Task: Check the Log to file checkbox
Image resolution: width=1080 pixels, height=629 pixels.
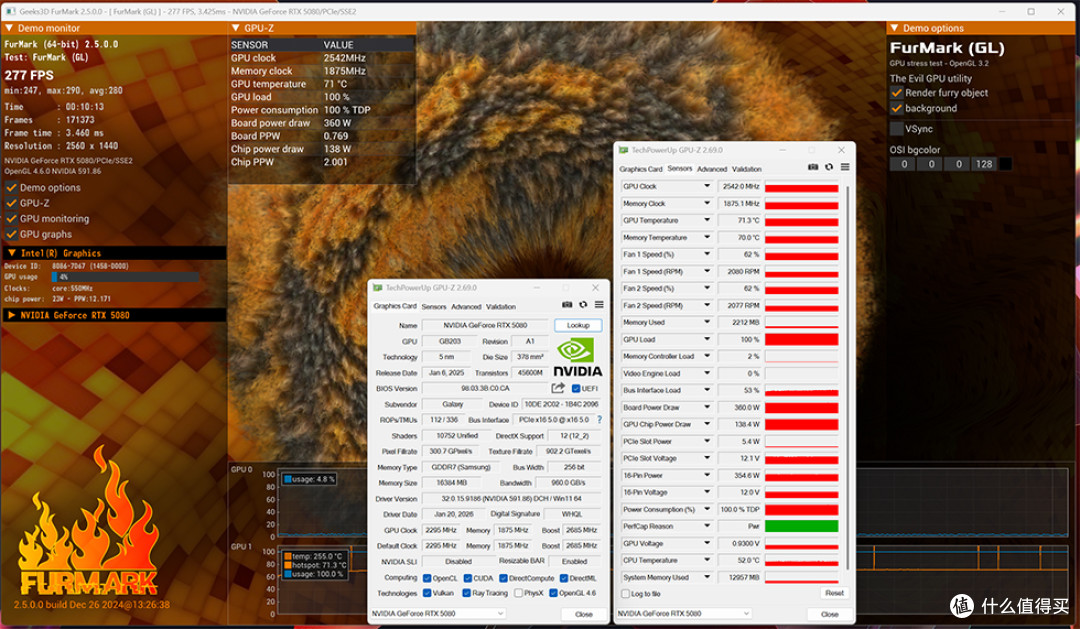Action: pyautogui.click(x=625, y=594)
